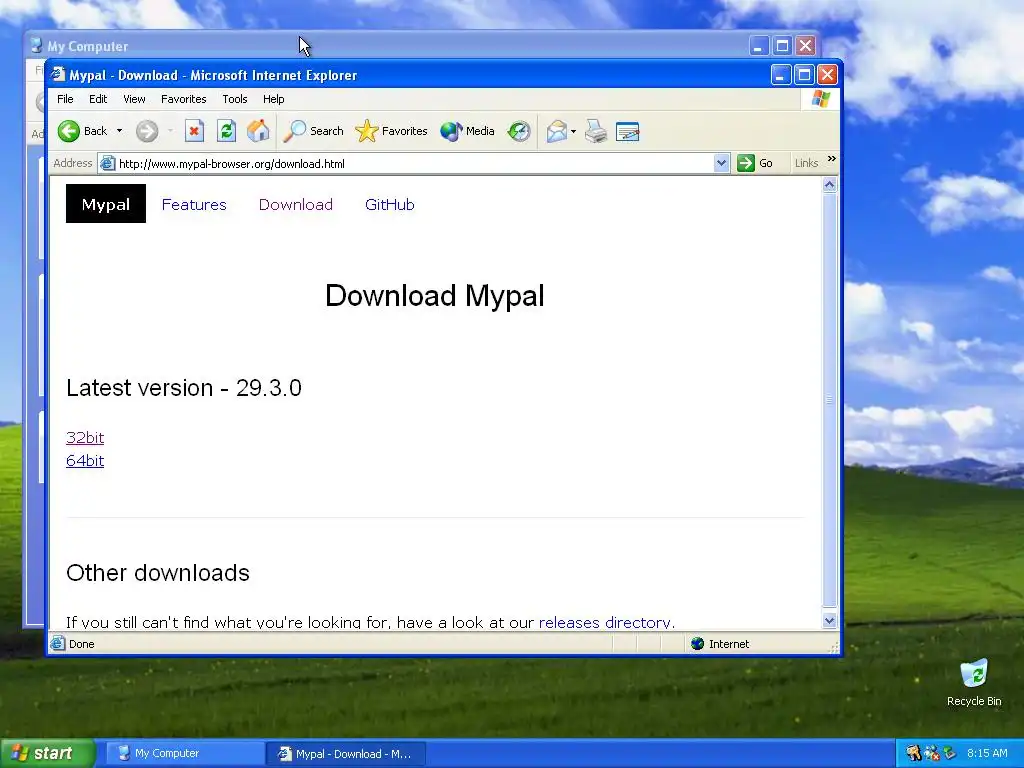Open the Edit menu
This screenshot has width=1024, height=768.
[x=98, y=99]
